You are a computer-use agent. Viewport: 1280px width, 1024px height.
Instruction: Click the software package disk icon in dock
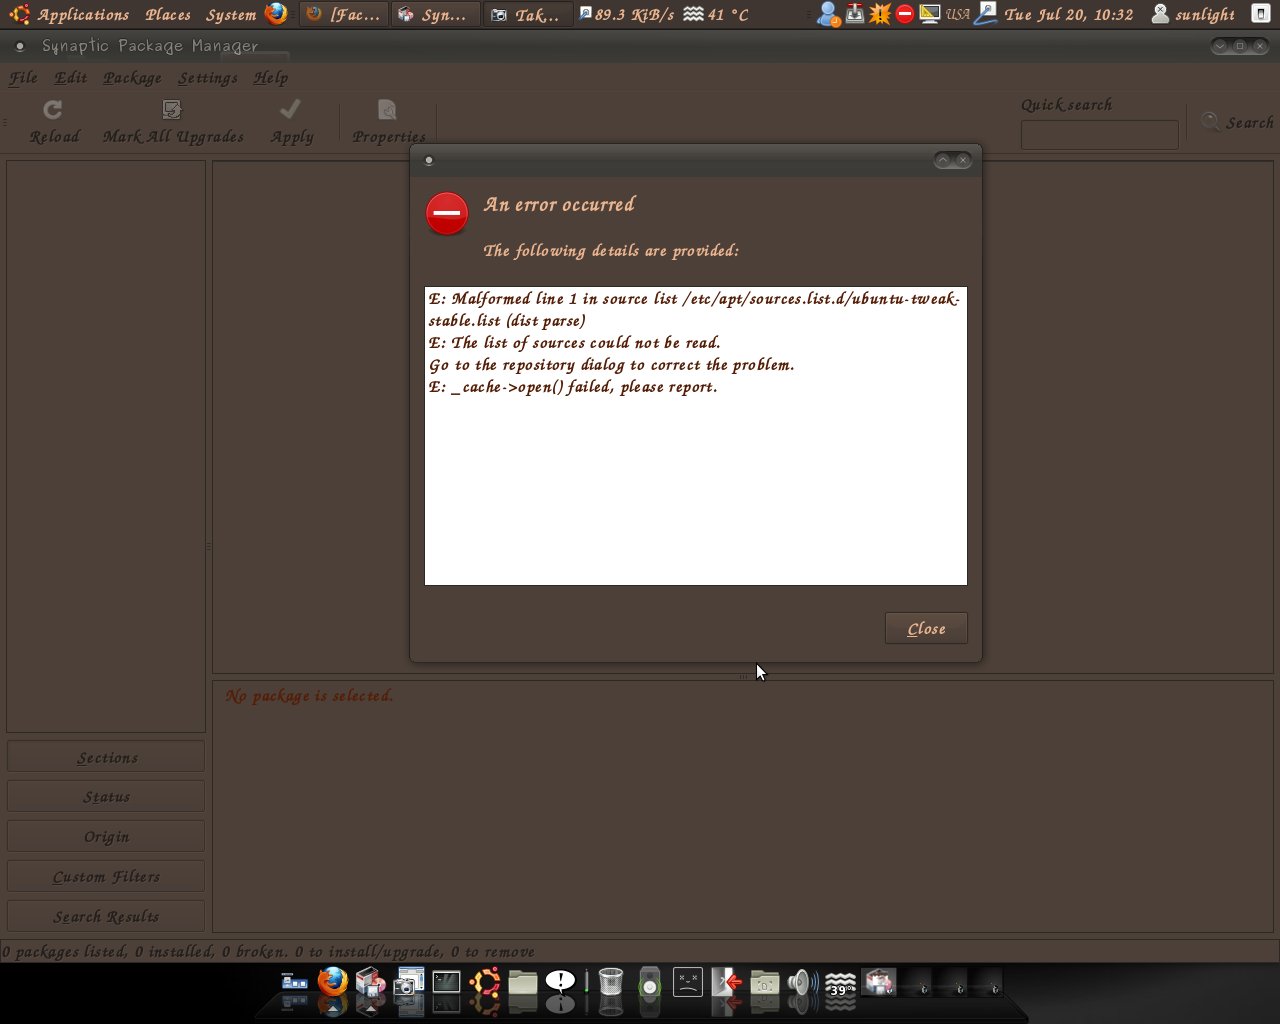click(371, 983)
